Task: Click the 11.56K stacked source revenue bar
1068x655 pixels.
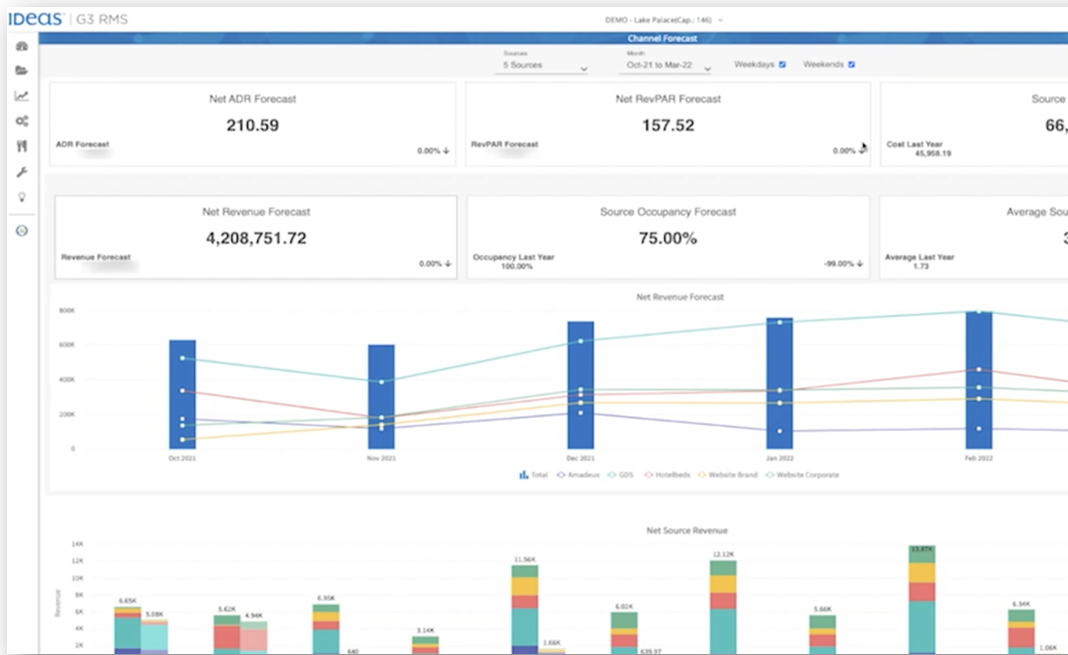Action: point(524,609)
